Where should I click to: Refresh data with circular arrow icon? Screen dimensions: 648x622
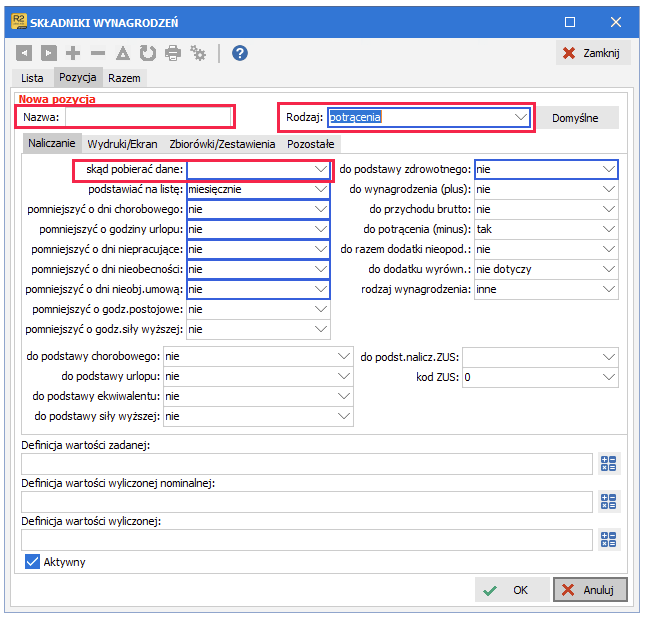pyautogui.click(x=148, y=53)
